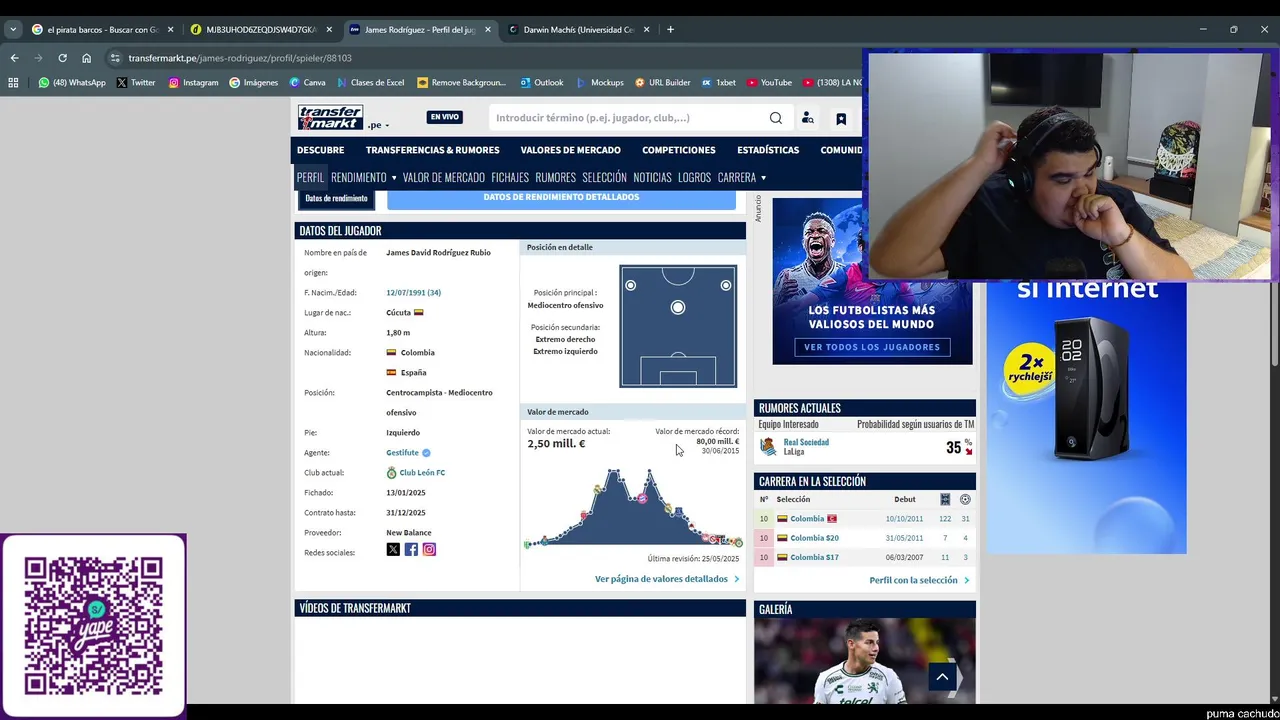Click the search magnifier icon
1280x720 pixels.
coord(775,118)
